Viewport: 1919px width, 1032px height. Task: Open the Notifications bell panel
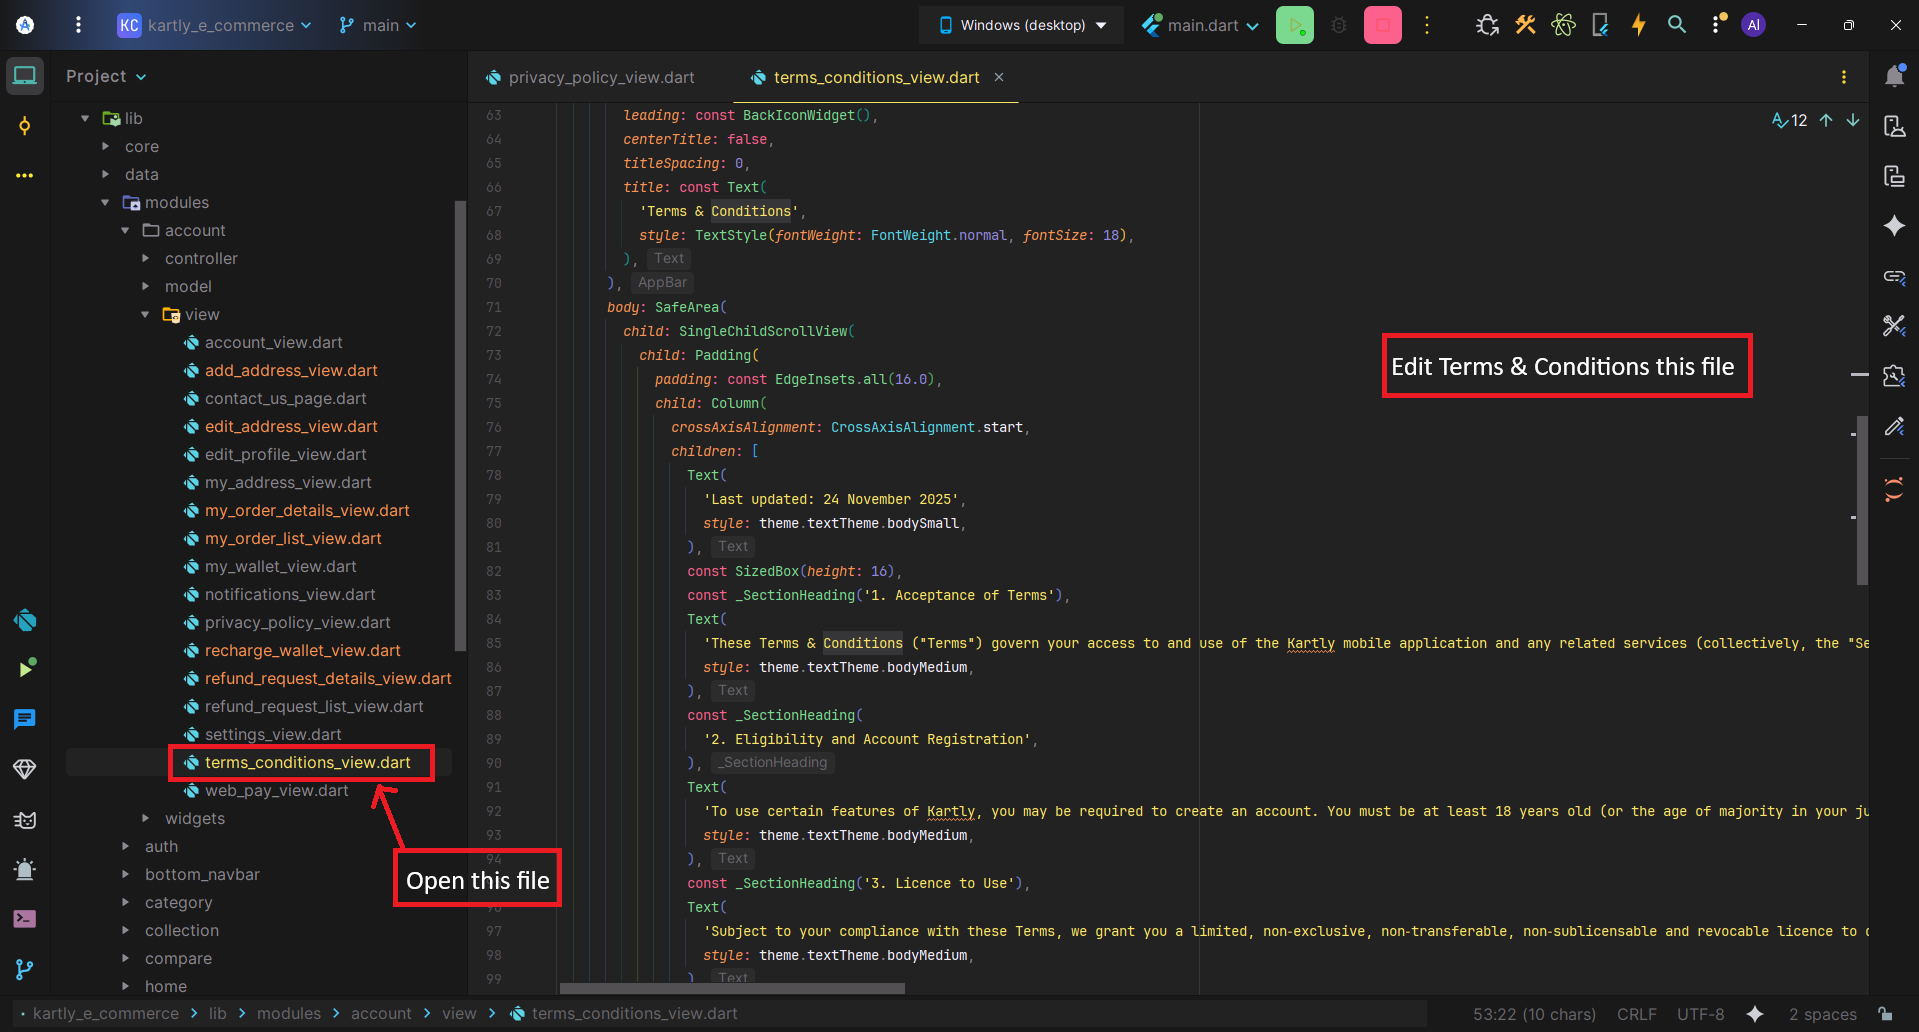(1894, 77)
